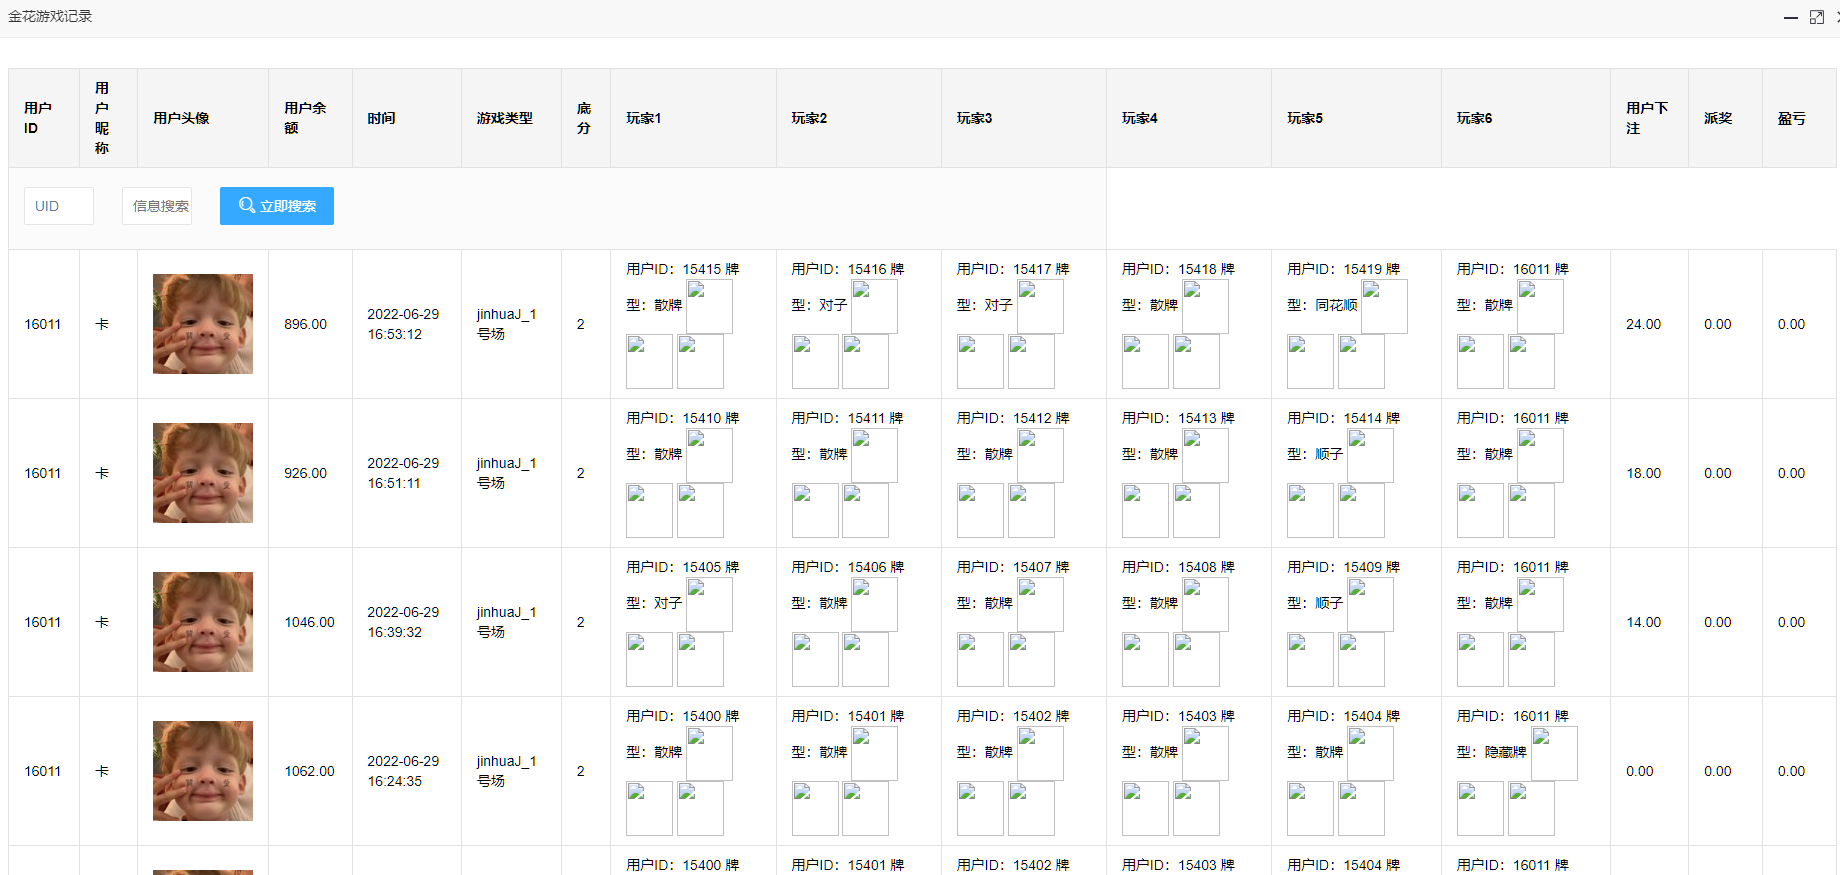Select the bet amount cell showing 24.00
This screenshot has width=1840, height=875.
(x=1643, y=324)
